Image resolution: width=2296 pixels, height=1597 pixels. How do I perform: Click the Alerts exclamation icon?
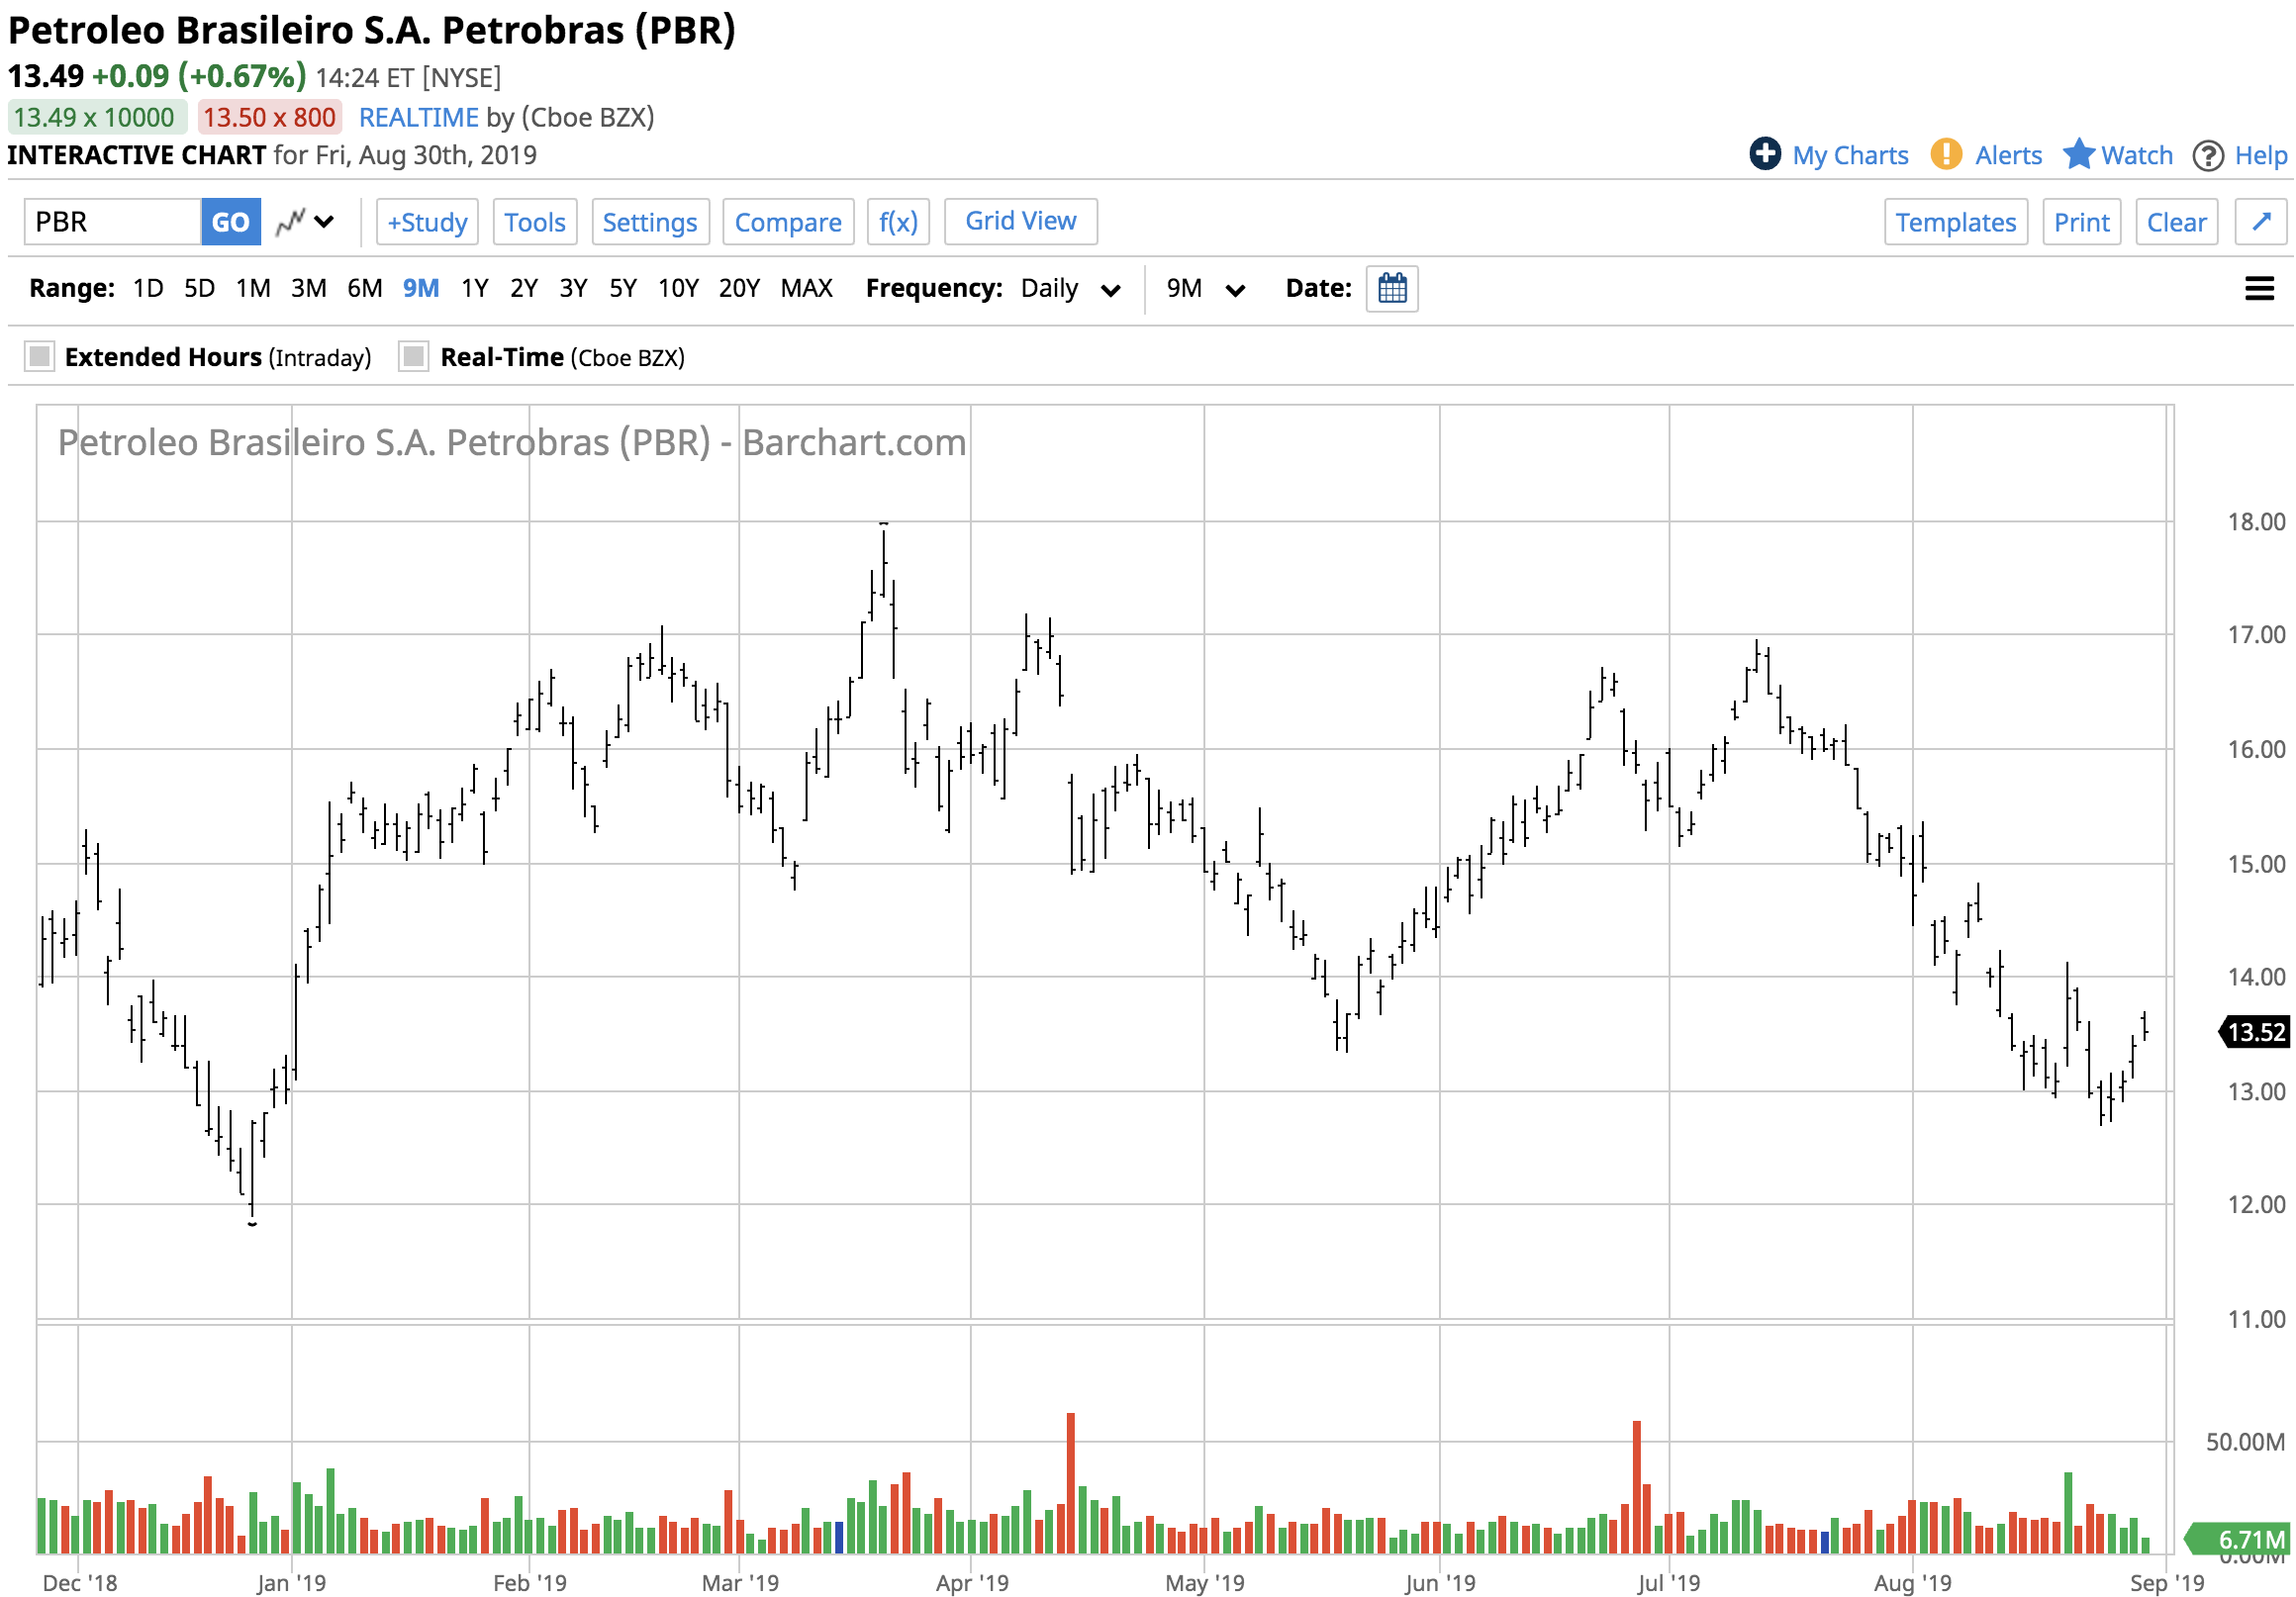pos(1945,154)
